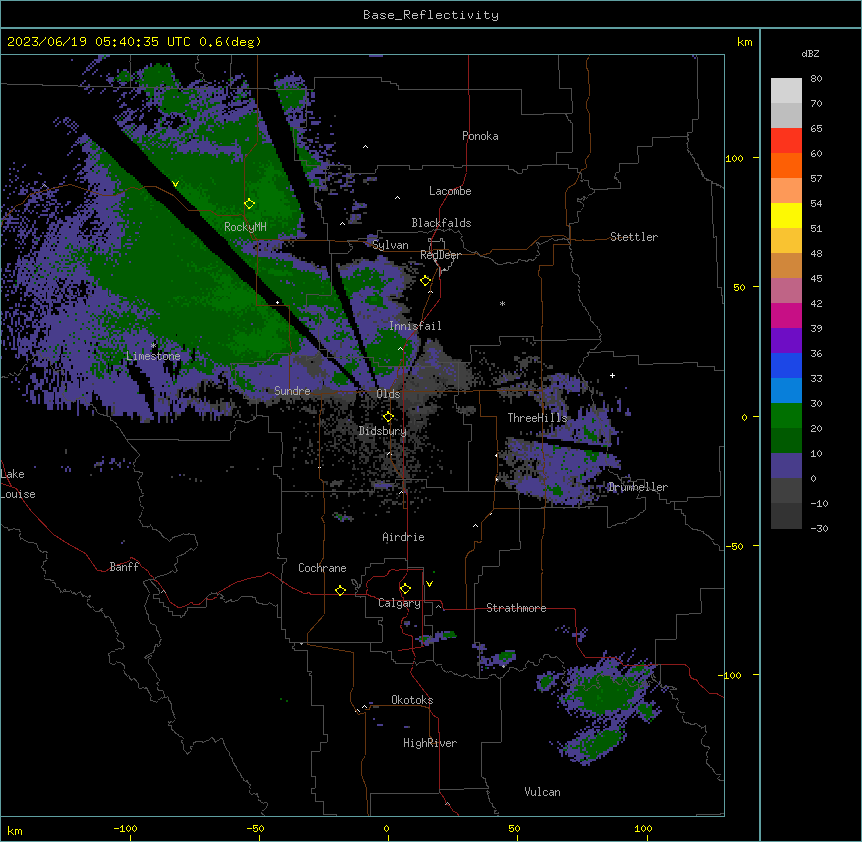The height and width of the screenshot is (842, 862).
Task: Click the Ponoka city label
Action: click(x=480, y=136)
